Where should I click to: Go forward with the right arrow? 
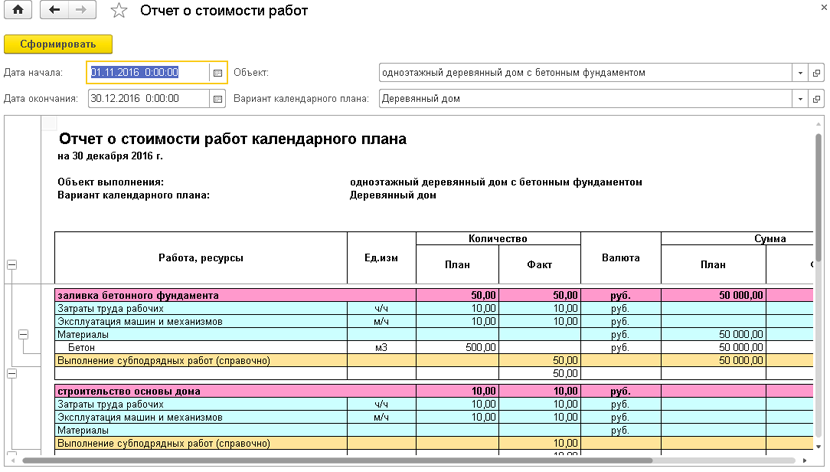point(82,10)
